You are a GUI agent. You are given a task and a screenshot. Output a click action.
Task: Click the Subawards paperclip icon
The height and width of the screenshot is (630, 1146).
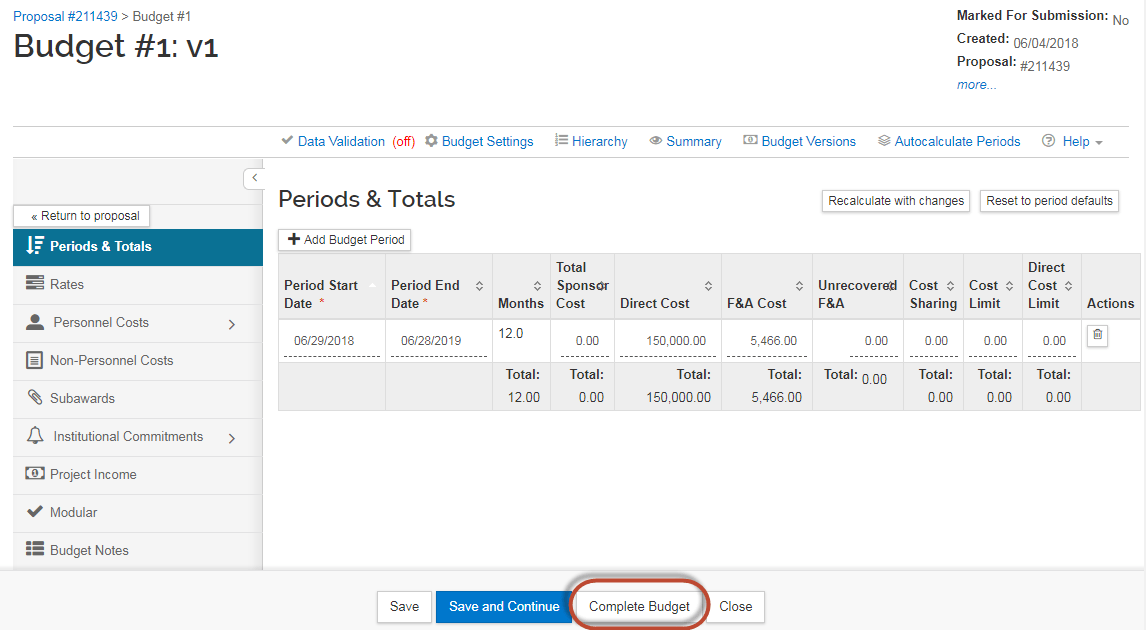(34, 397)
